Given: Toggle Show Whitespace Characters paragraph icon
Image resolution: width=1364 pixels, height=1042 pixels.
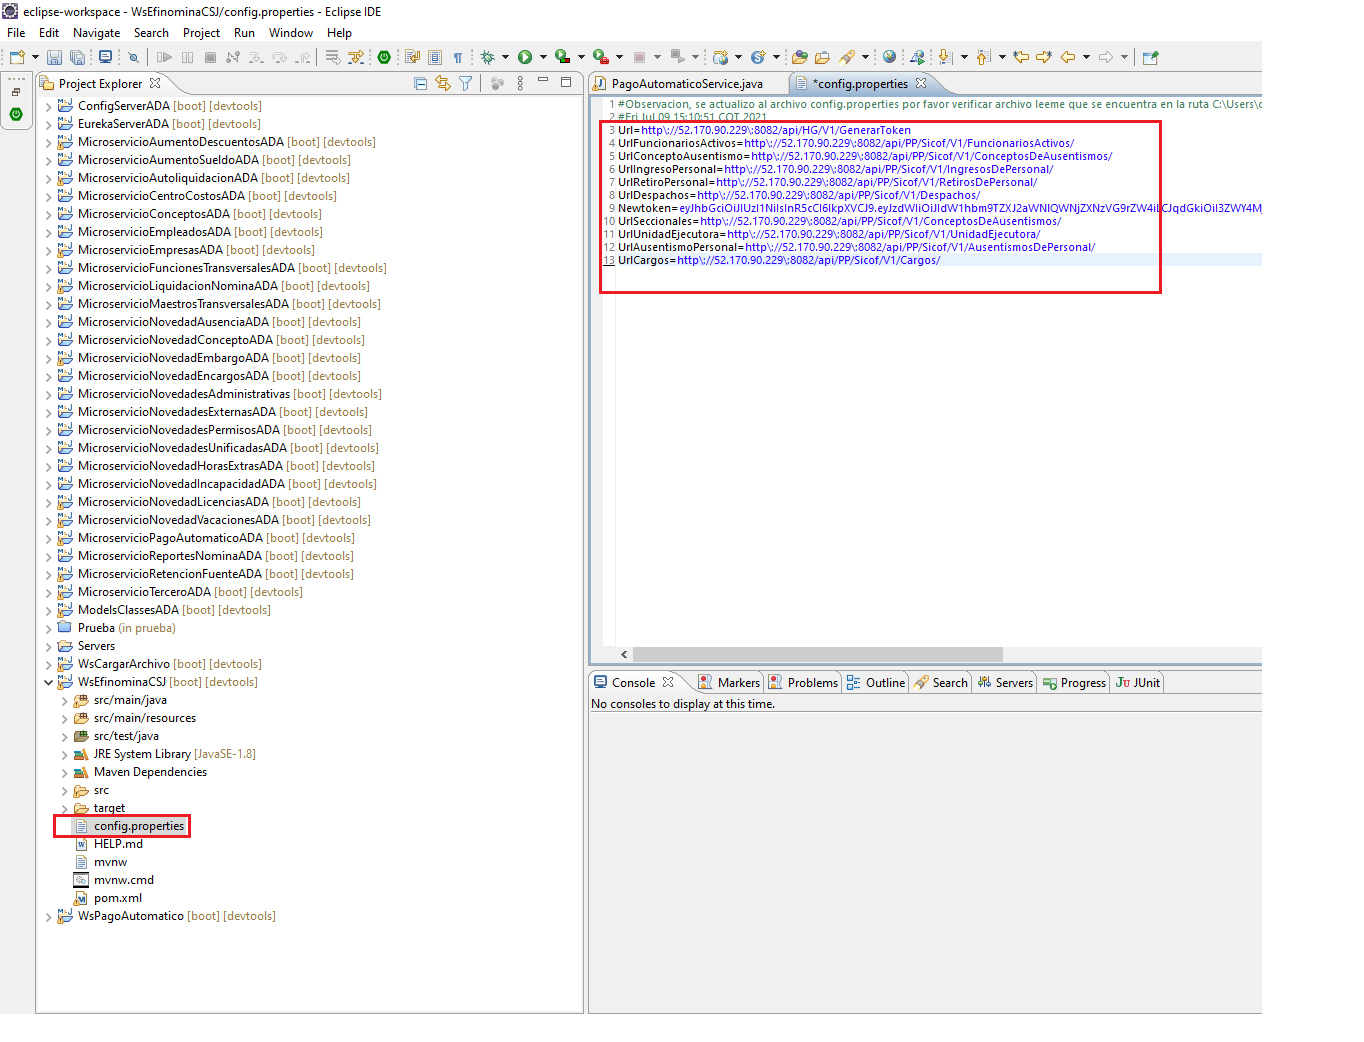Looking at the screenshot, I should (458, 58).
